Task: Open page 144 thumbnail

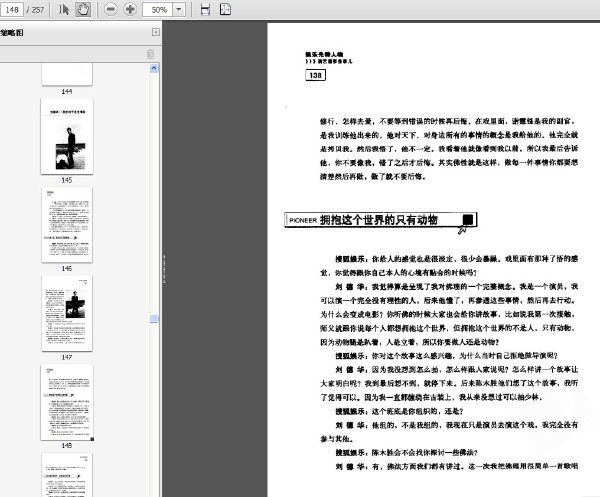Action: [x=67, y=75]
